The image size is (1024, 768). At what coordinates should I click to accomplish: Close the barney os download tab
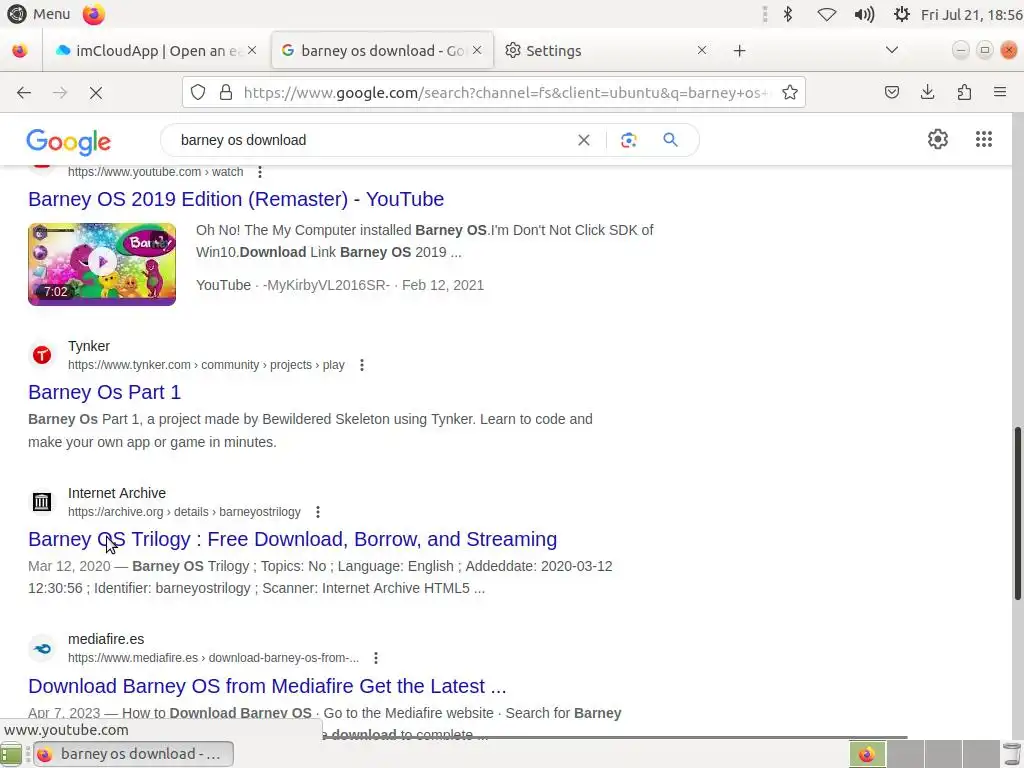coord(477,50)
